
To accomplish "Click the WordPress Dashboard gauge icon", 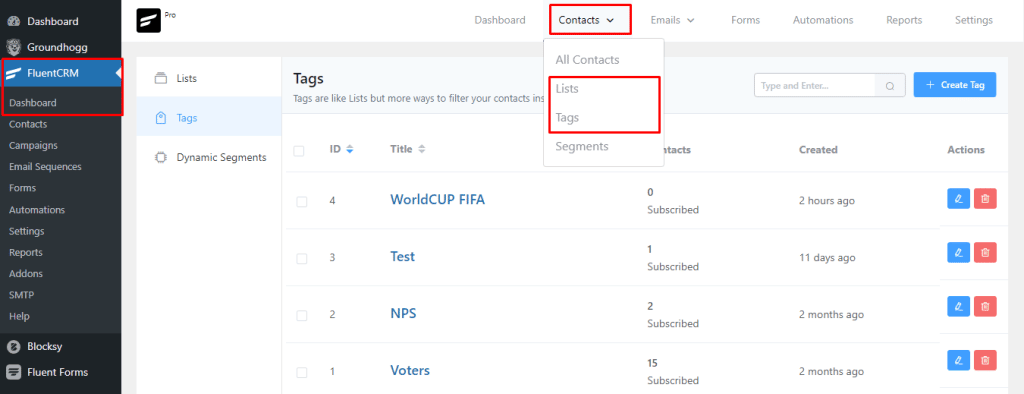I will coord(13,22).
